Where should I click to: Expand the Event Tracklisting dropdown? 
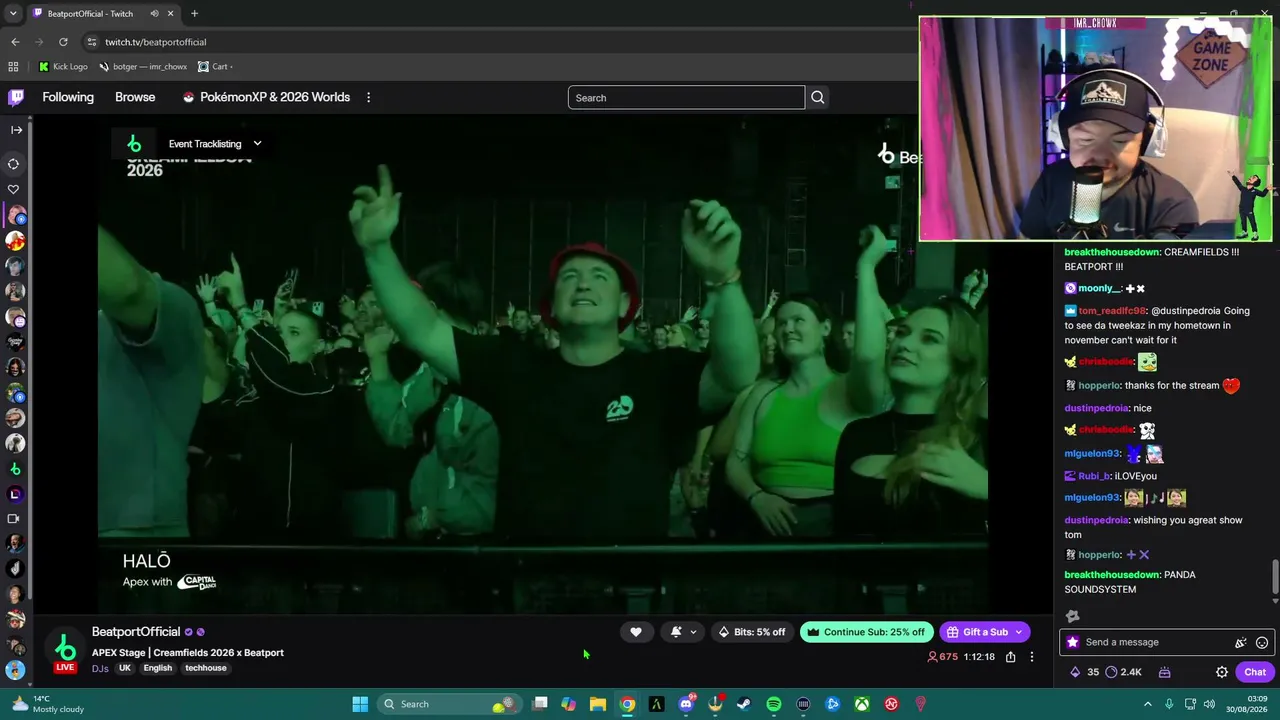pyautogui.click(x=257, y=144)
